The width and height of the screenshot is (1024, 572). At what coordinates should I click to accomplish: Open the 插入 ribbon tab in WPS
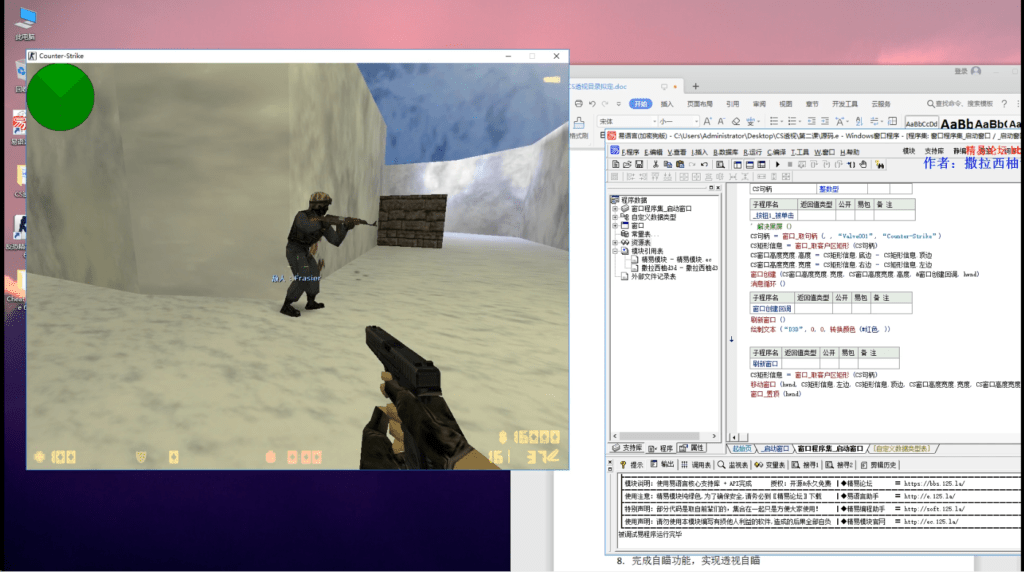(667, 103)
